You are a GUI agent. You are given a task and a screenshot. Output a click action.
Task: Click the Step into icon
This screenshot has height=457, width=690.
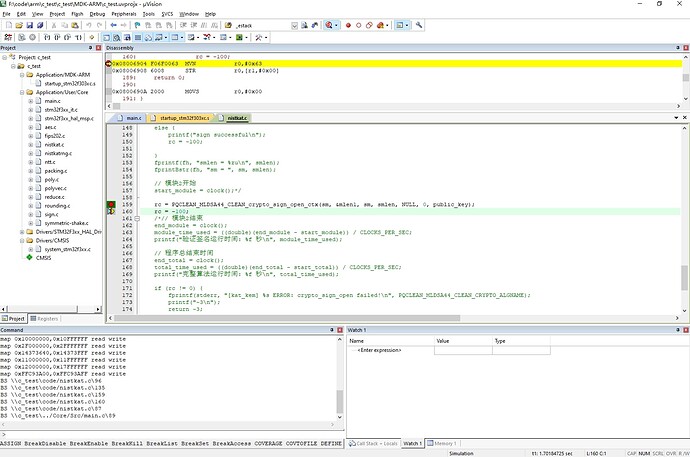(47, 37)
